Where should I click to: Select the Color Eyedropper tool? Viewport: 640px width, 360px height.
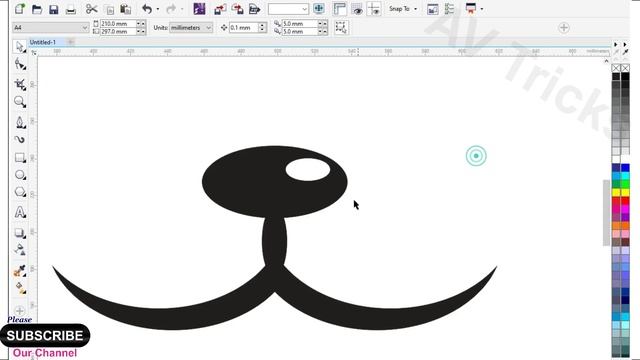(x=20, y=270)
